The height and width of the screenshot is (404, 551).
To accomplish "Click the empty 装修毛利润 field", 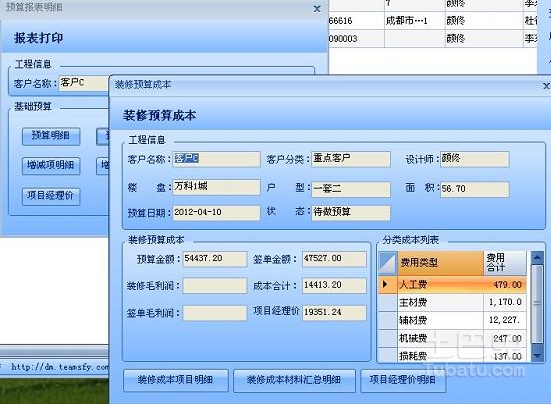I will 215,286.
